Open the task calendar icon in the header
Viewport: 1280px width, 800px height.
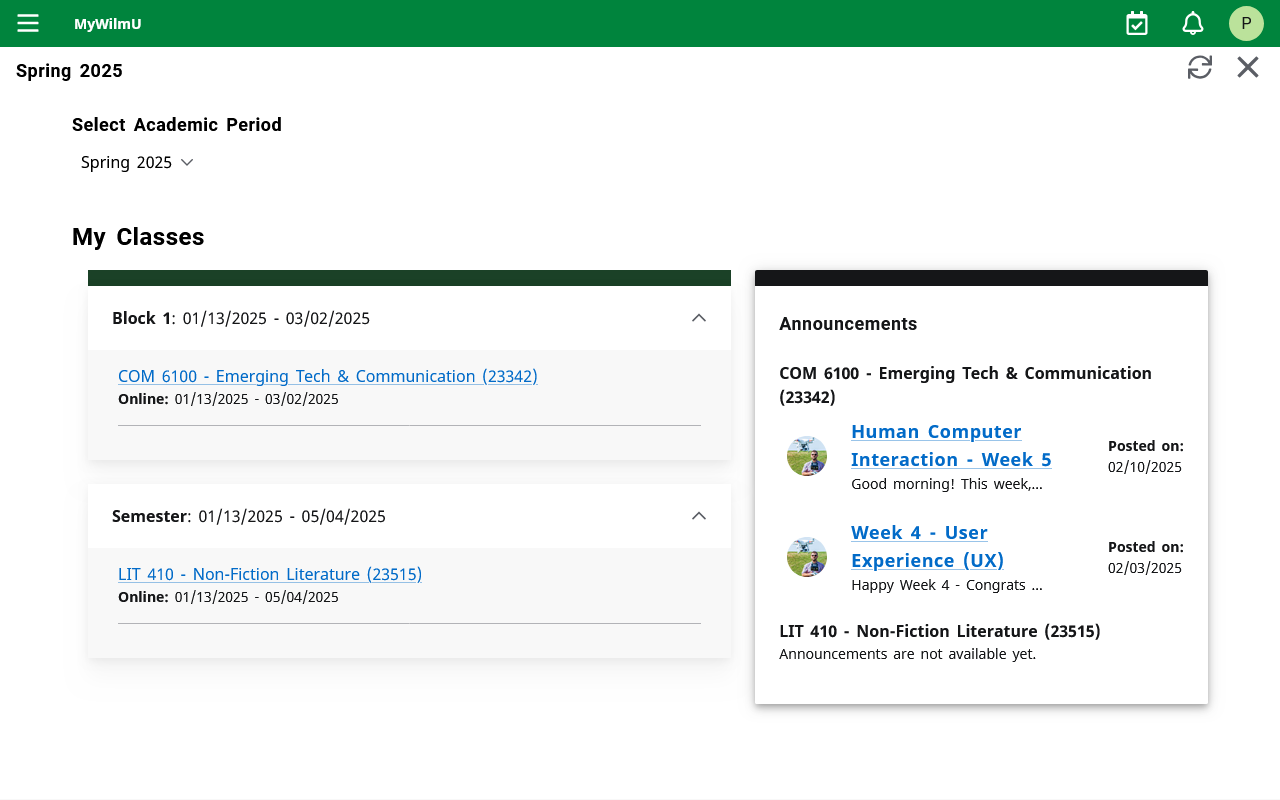[x=1136, y=22]
